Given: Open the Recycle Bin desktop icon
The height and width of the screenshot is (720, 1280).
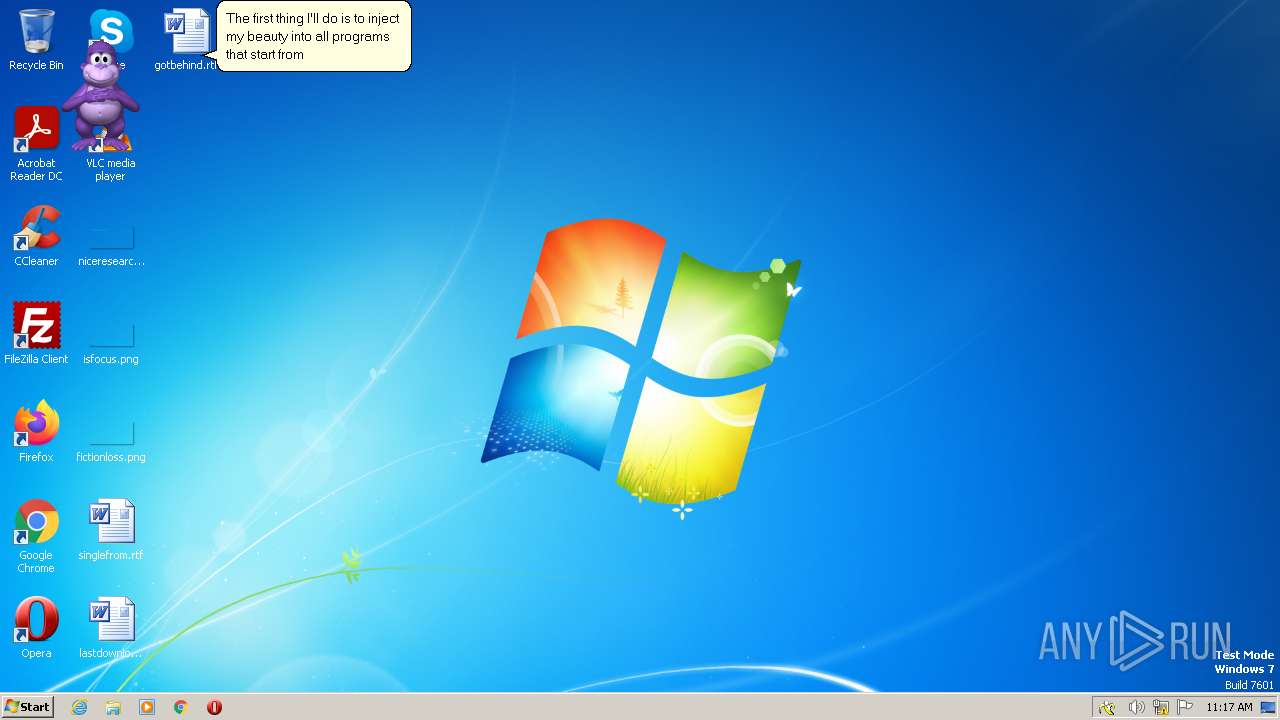Looking at the screenshot, I should [x=36, y=40].
